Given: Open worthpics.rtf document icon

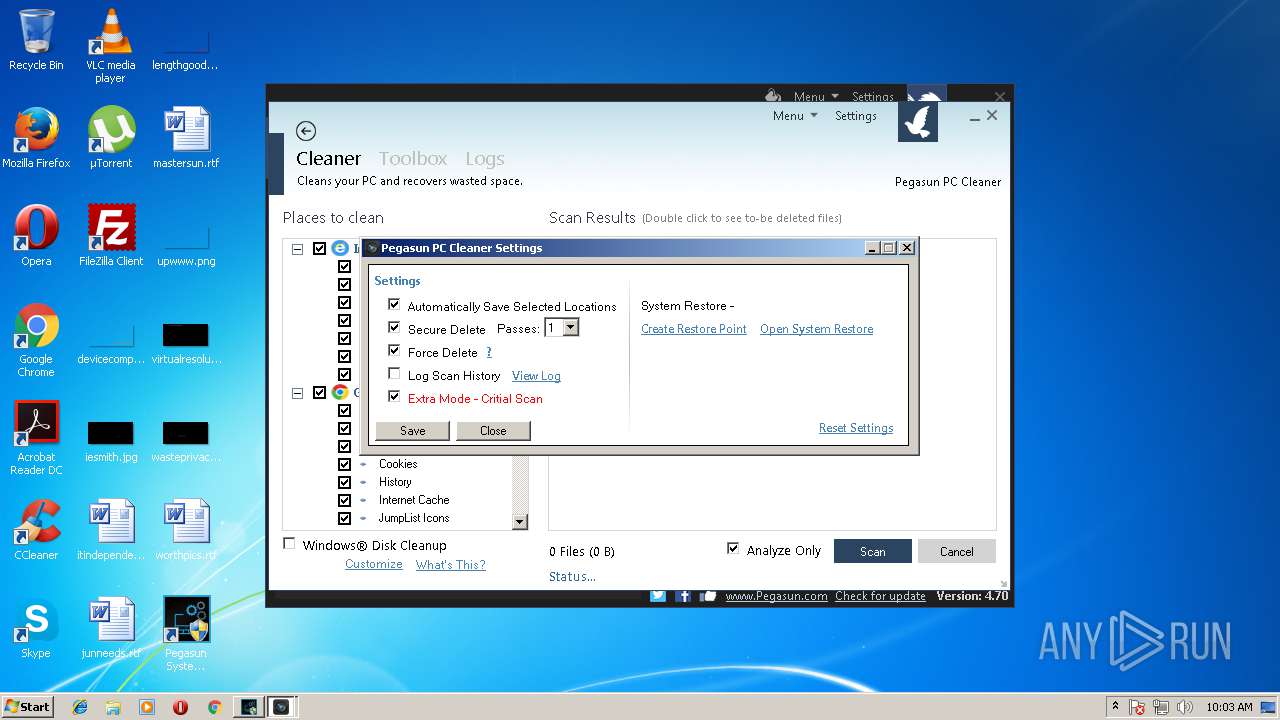Looking at the screenshot, I should pyautogui.click(x=186, y=530).
